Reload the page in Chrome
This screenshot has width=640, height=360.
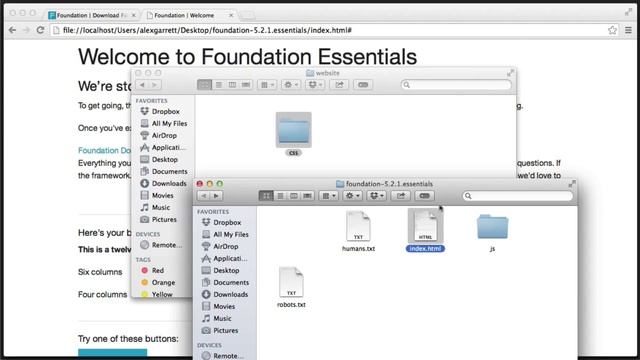(40, 30)
